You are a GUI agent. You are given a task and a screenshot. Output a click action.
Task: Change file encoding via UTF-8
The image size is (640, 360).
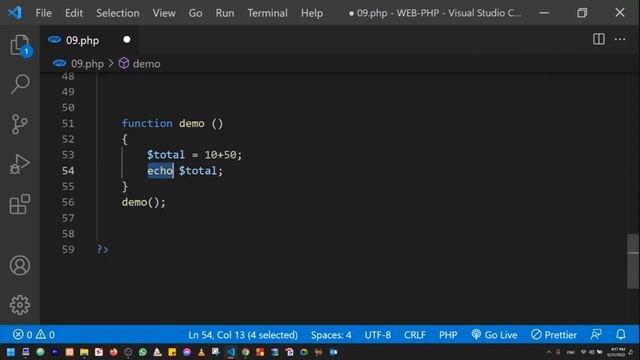(x=378, y=335)
